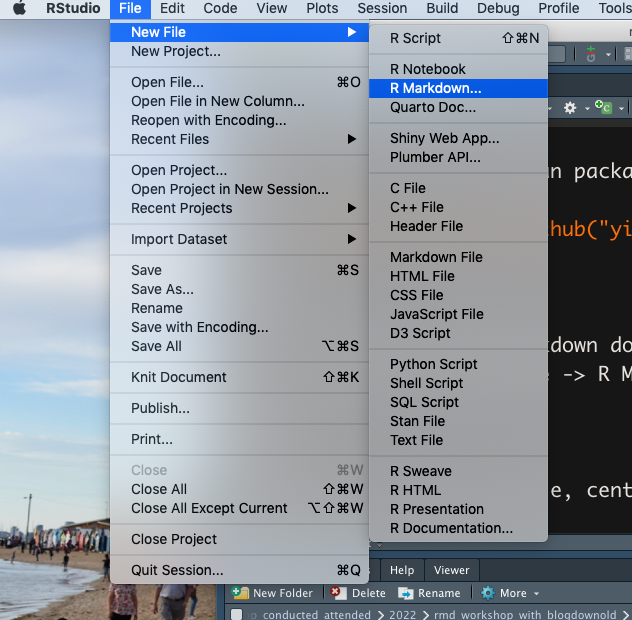632x620 pixels.
Task: Choose Knit Document
Action: coord(239,377)
